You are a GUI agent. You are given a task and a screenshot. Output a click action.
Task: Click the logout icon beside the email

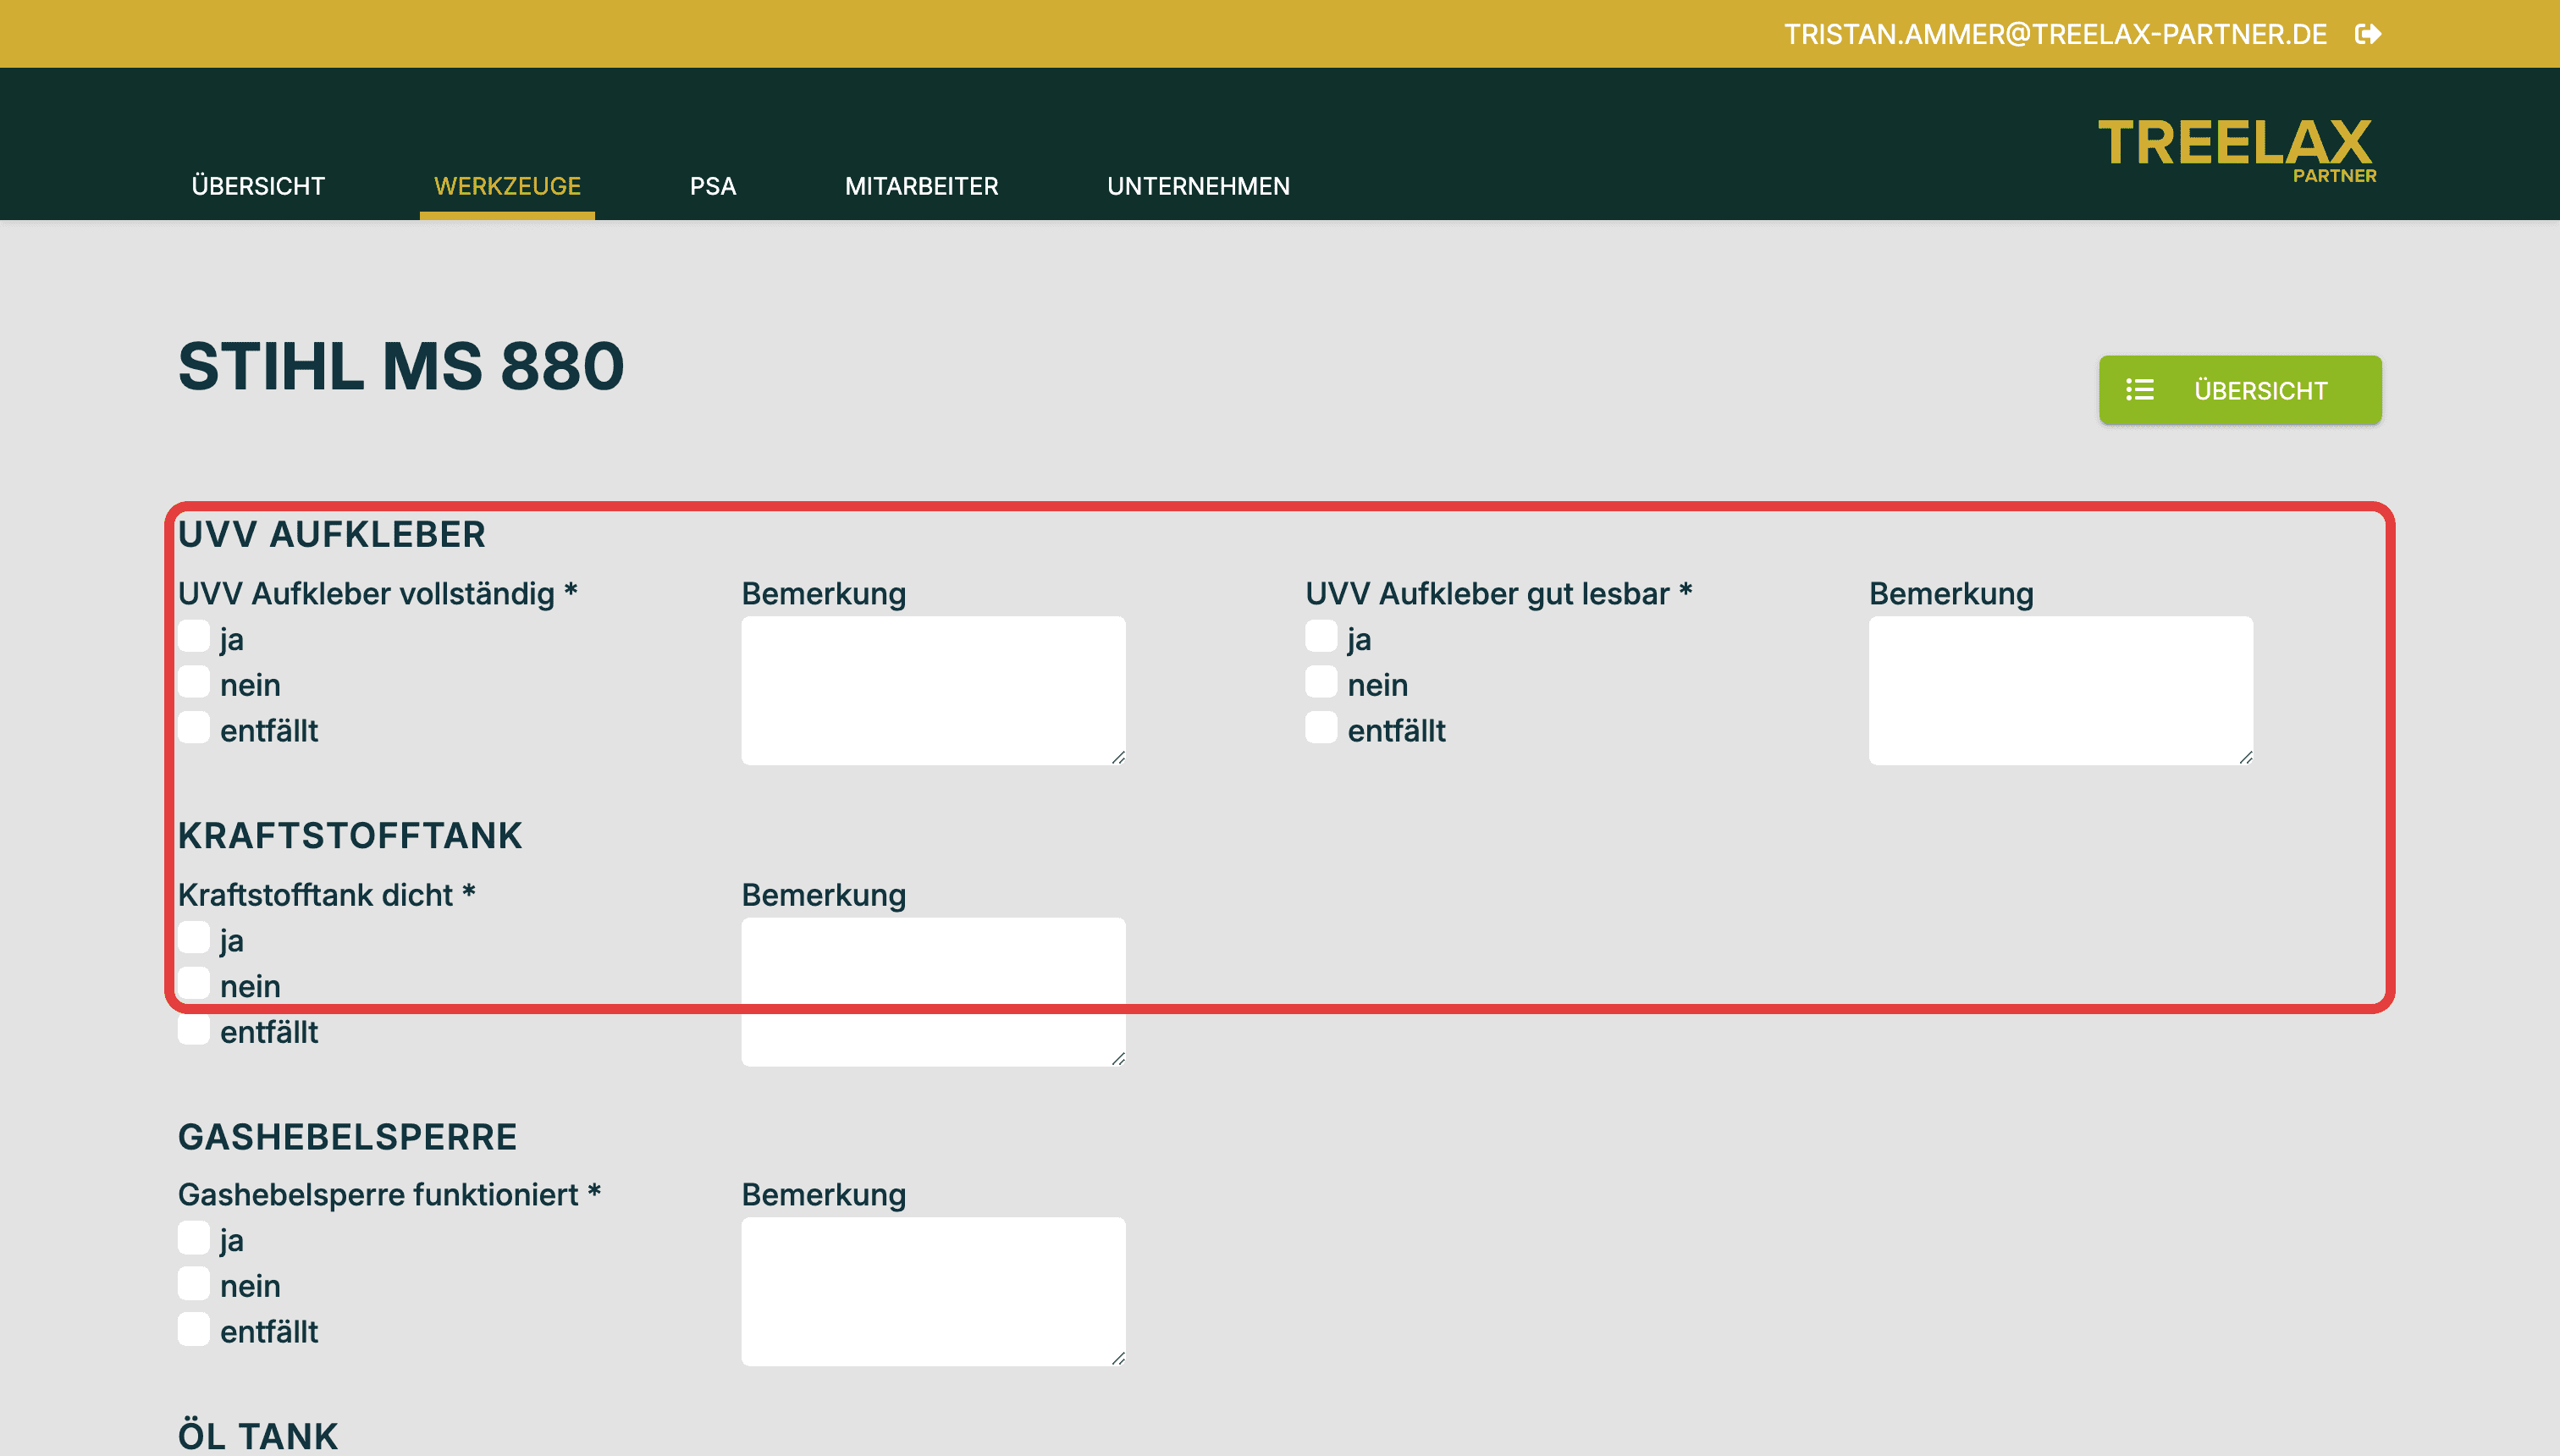tap(2368, 34)
